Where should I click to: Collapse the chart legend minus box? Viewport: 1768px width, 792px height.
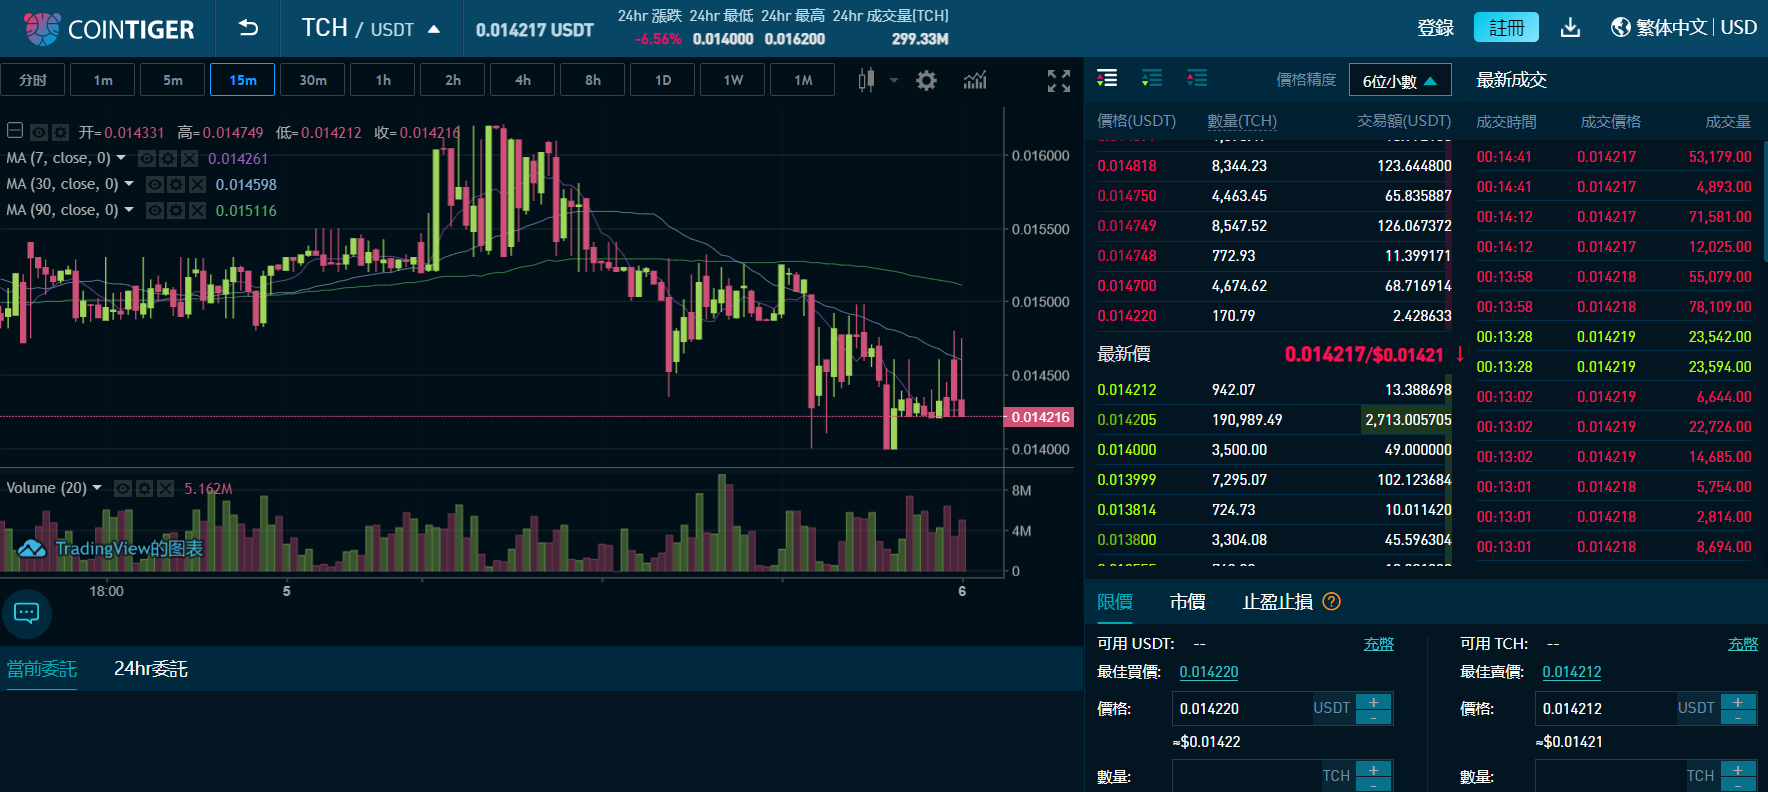point(15,130)
